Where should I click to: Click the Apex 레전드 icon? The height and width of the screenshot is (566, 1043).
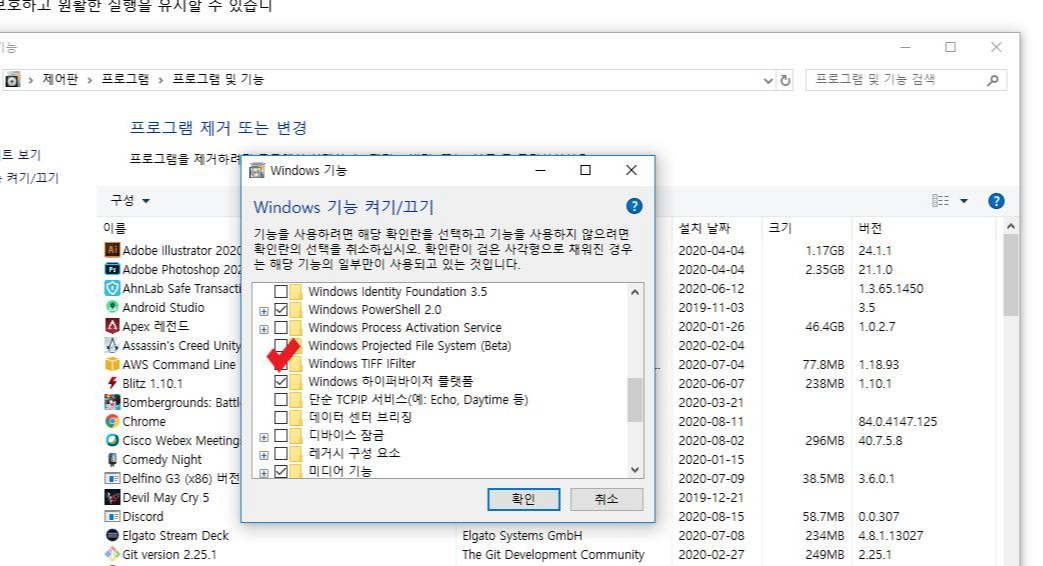click(x=112, y=326)
